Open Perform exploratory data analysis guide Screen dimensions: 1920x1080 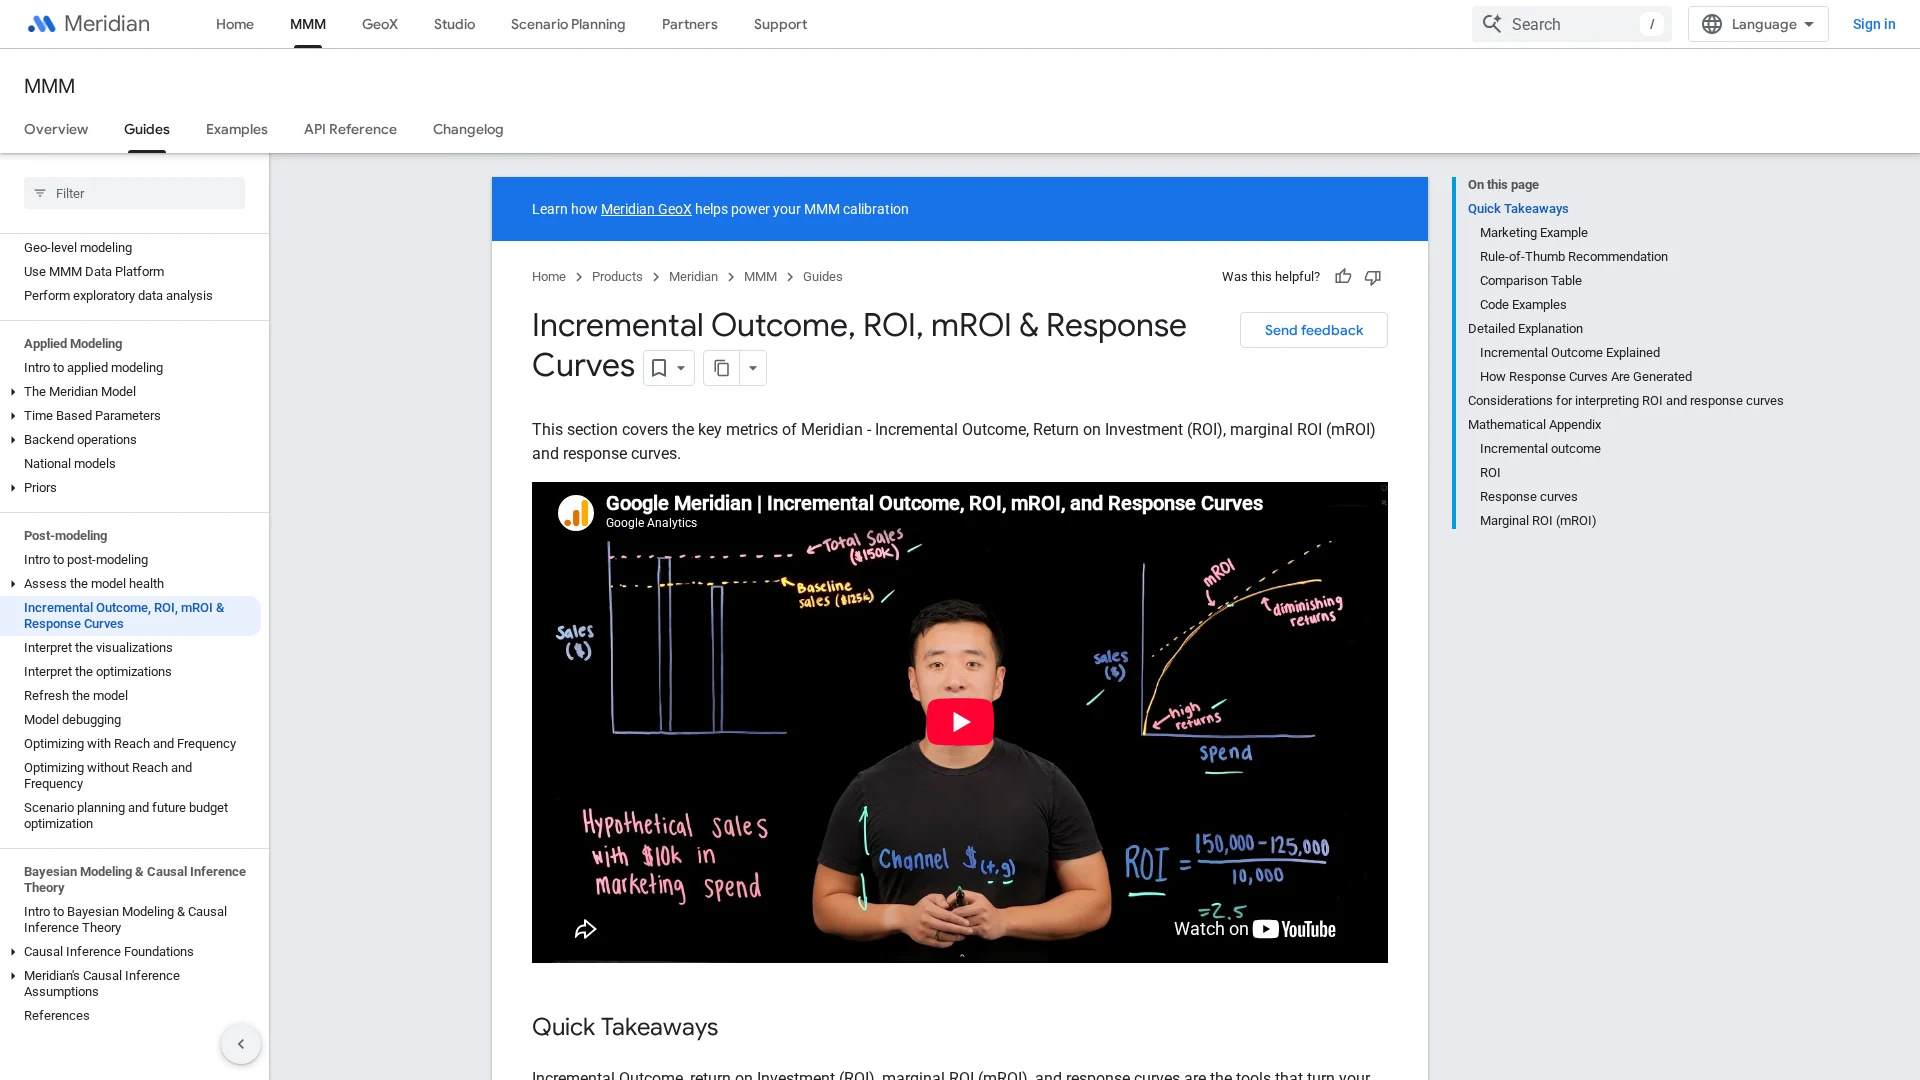pos(118,296)
